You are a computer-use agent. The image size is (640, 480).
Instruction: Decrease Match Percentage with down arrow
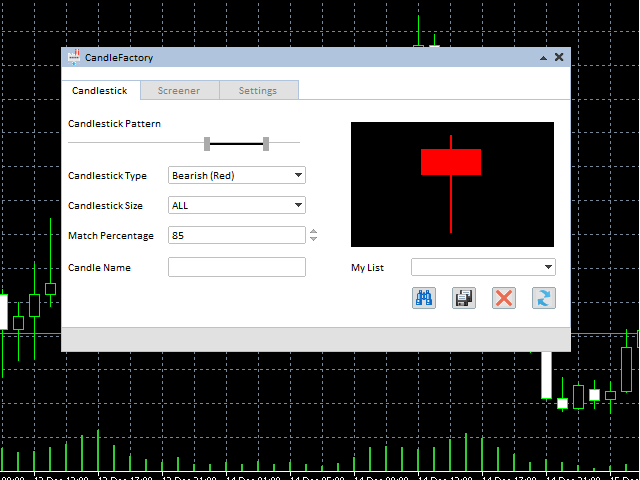coord(313,238)
